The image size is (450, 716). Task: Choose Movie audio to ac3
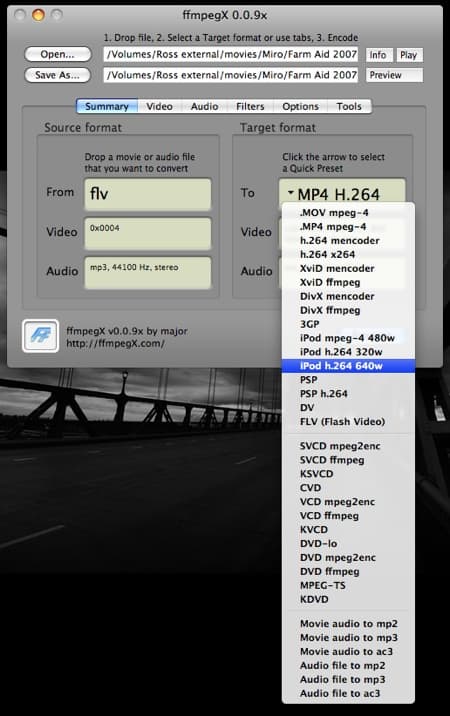[x=348, y=652]
